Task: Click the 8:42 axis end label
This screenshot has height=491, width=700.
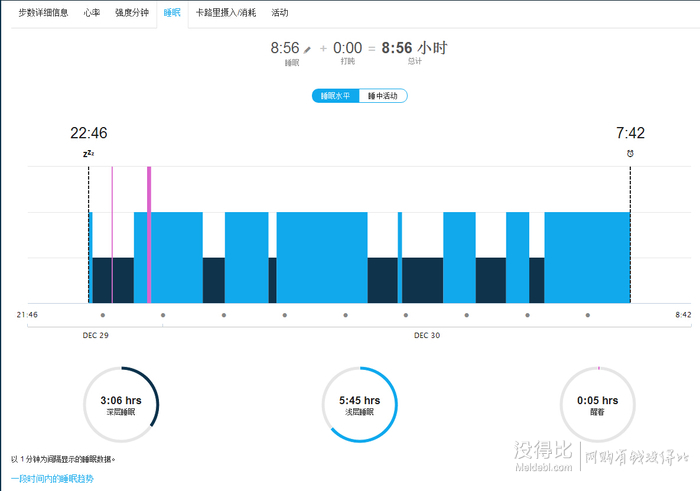Action: click(x=683, y=315)
